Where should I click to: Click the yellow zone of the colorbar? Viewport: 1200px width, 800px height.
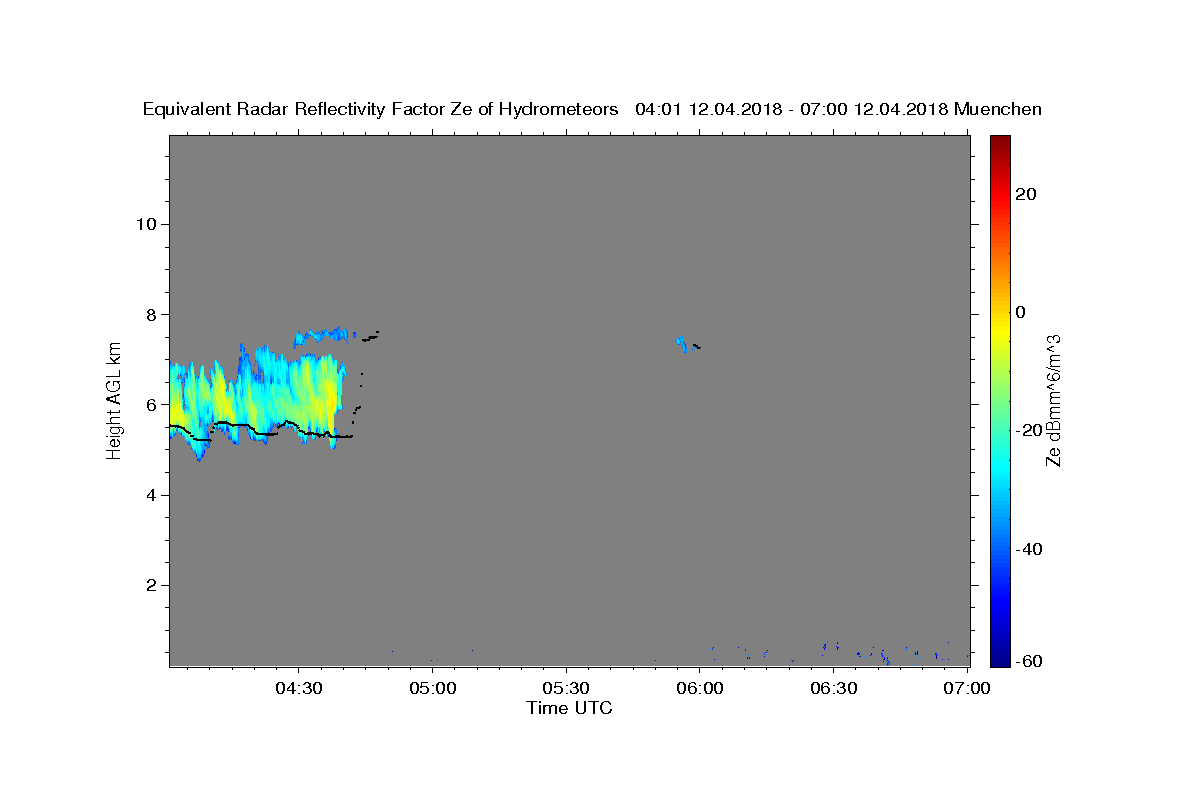click(1000, 330)
